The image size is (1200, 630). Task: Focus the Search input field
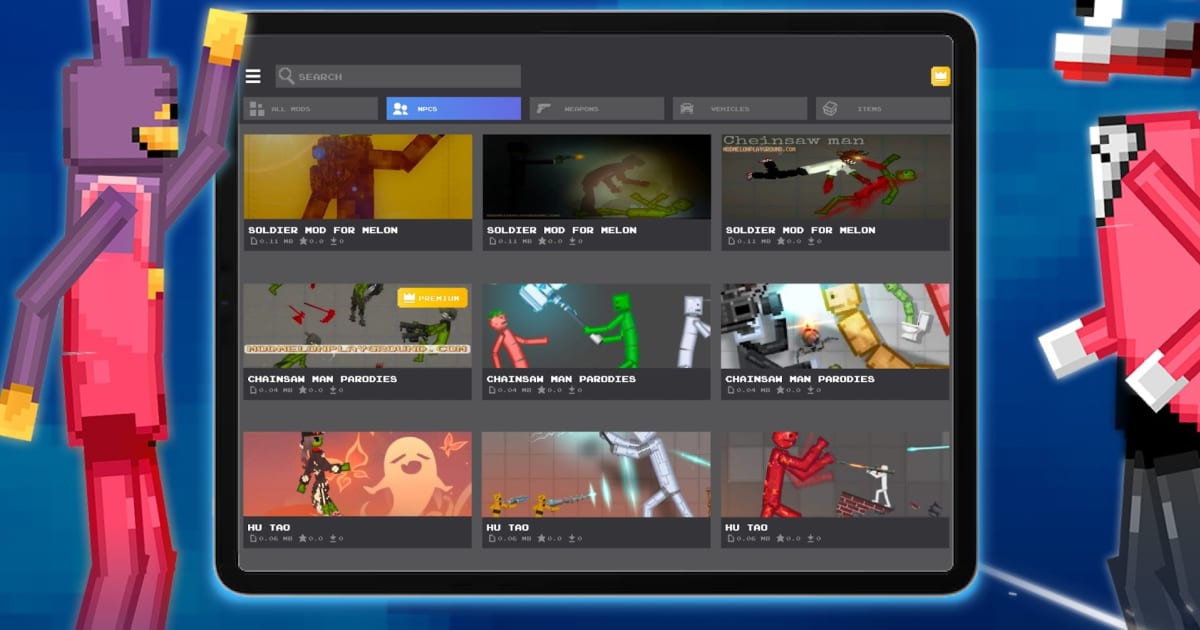pos(398,76)
